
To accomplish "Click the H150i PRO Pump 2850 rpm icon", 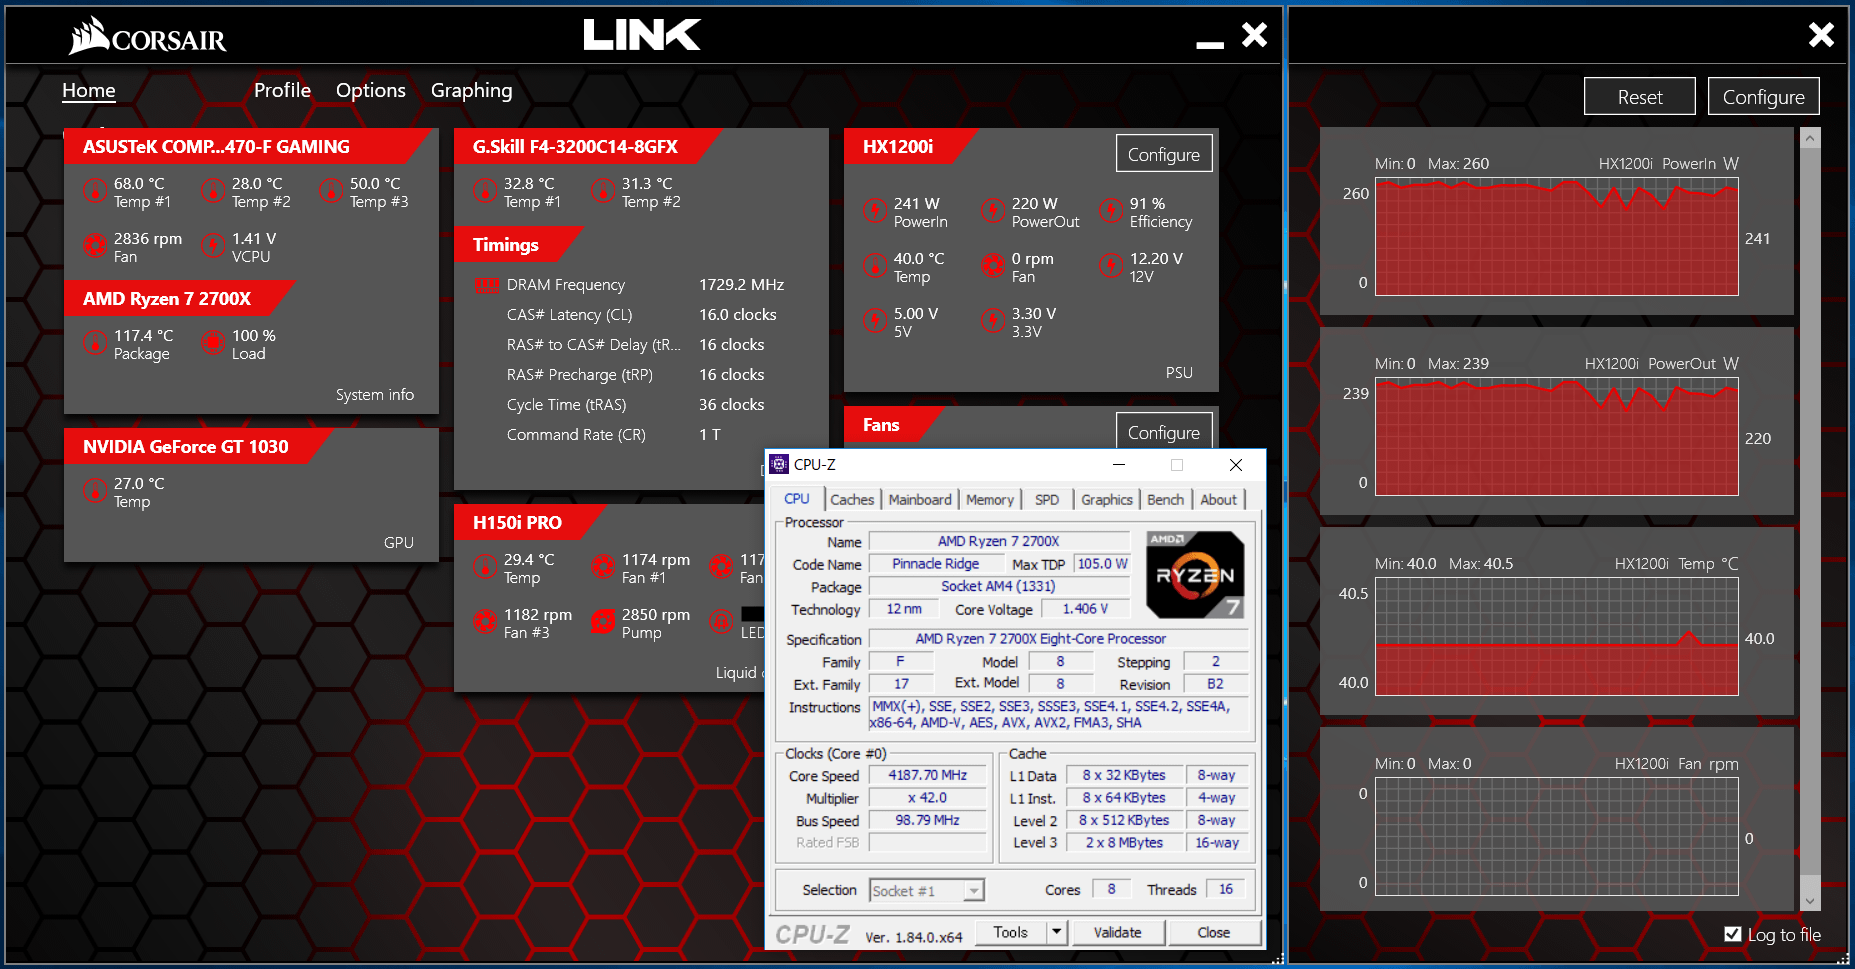I will pos(603,621).
